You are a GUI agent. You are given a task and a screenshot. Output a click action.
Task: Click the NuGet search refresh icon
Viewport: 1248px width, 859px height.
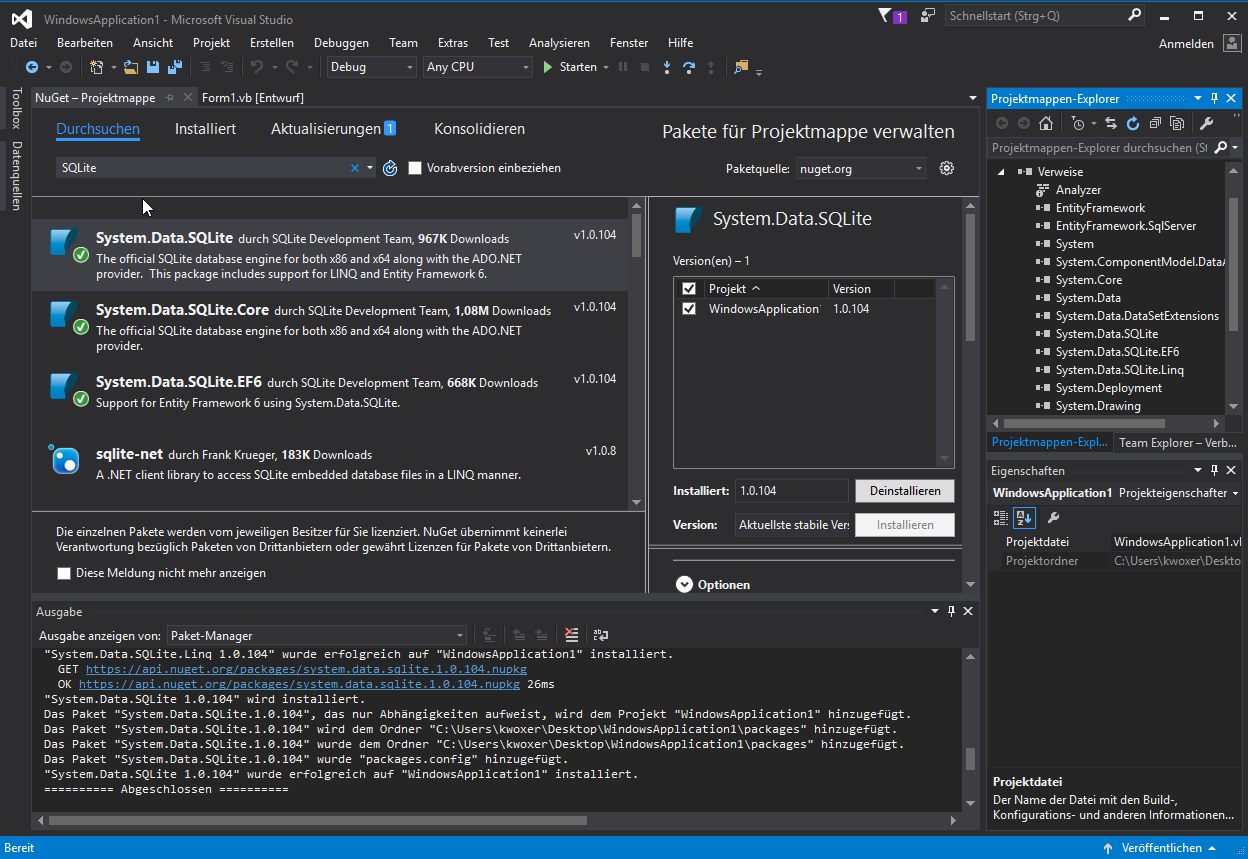pyautogui.click(x=391, y=168)
